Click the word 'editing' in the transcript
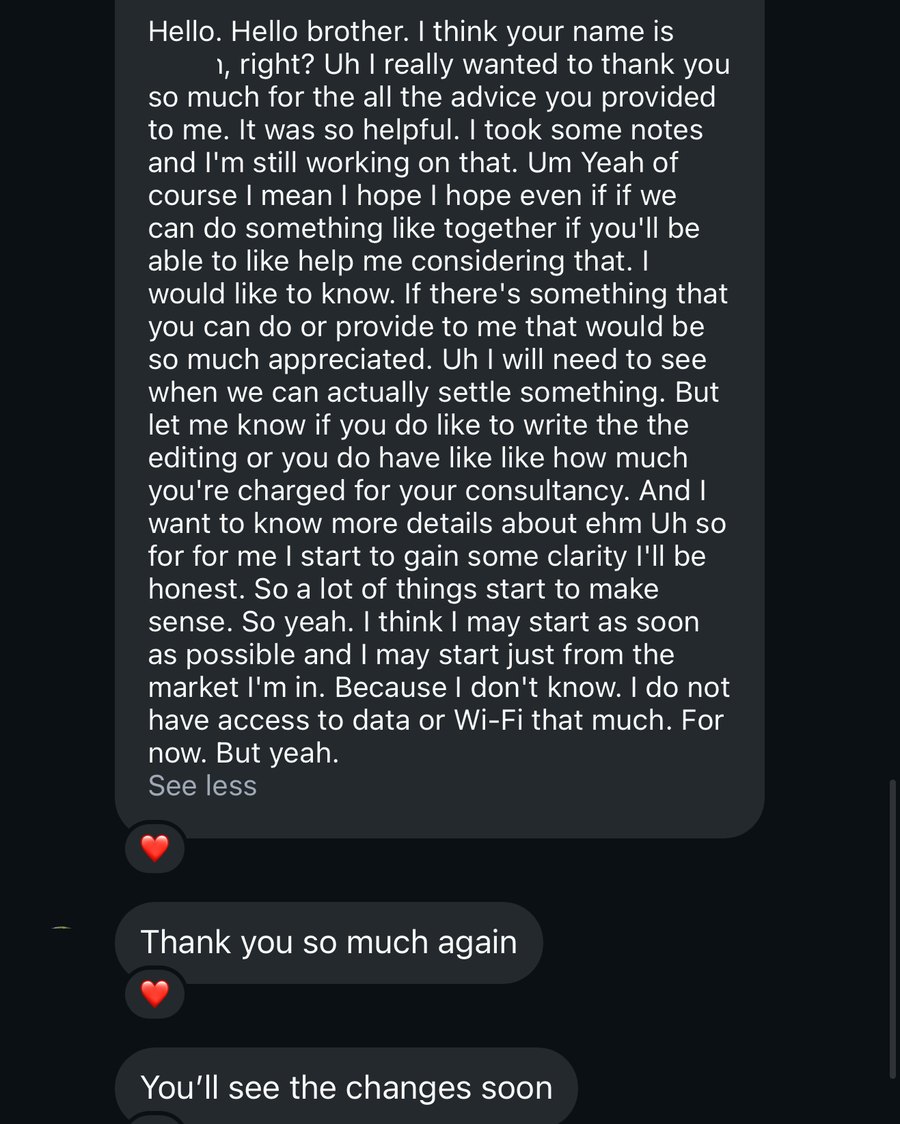 coord(192,458)
